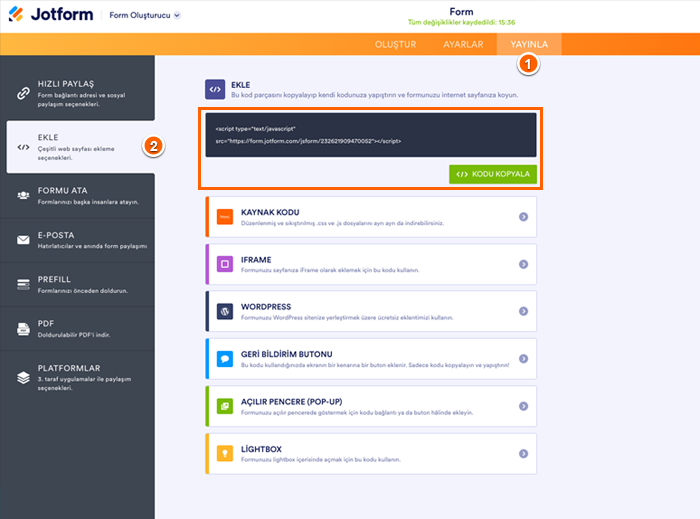This screenshot has height=519, width=700.
Task: Expand IFRAME with its arrow
Action: point(524,264)
